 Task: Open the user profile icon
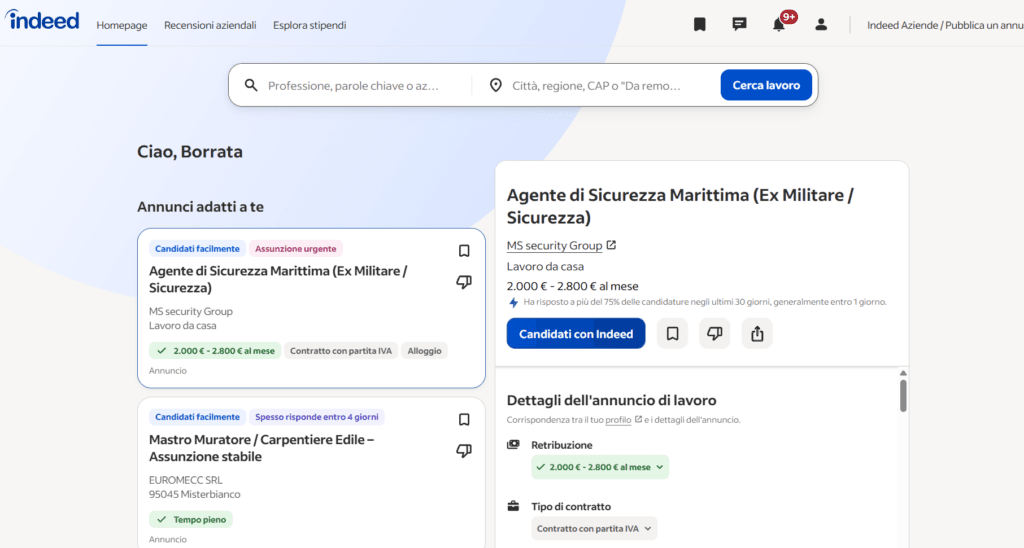tap(821, 25)
